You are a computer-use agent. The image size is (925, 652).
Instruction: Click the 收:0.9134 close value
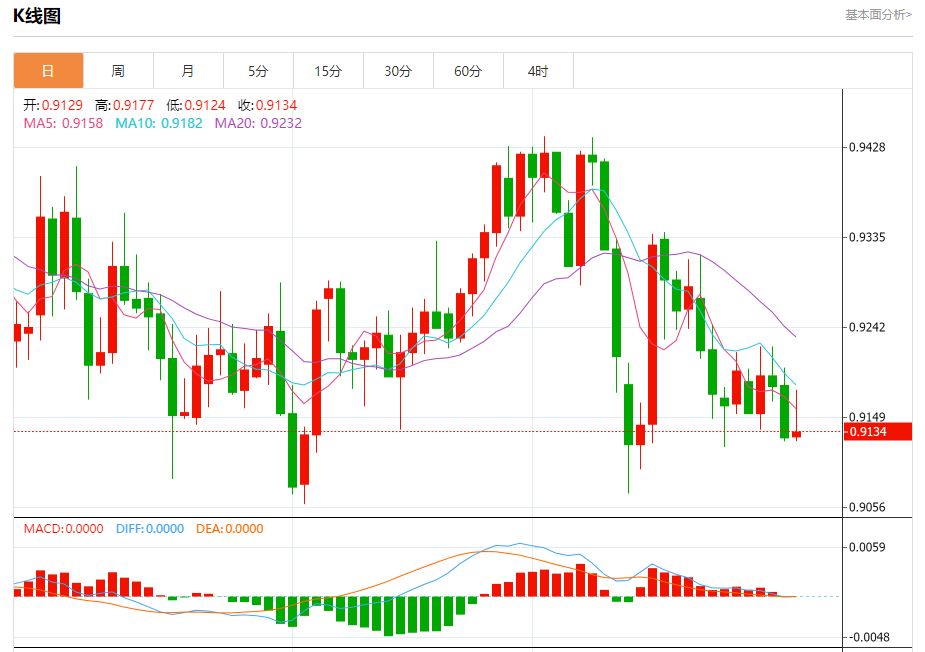(267, 105)
